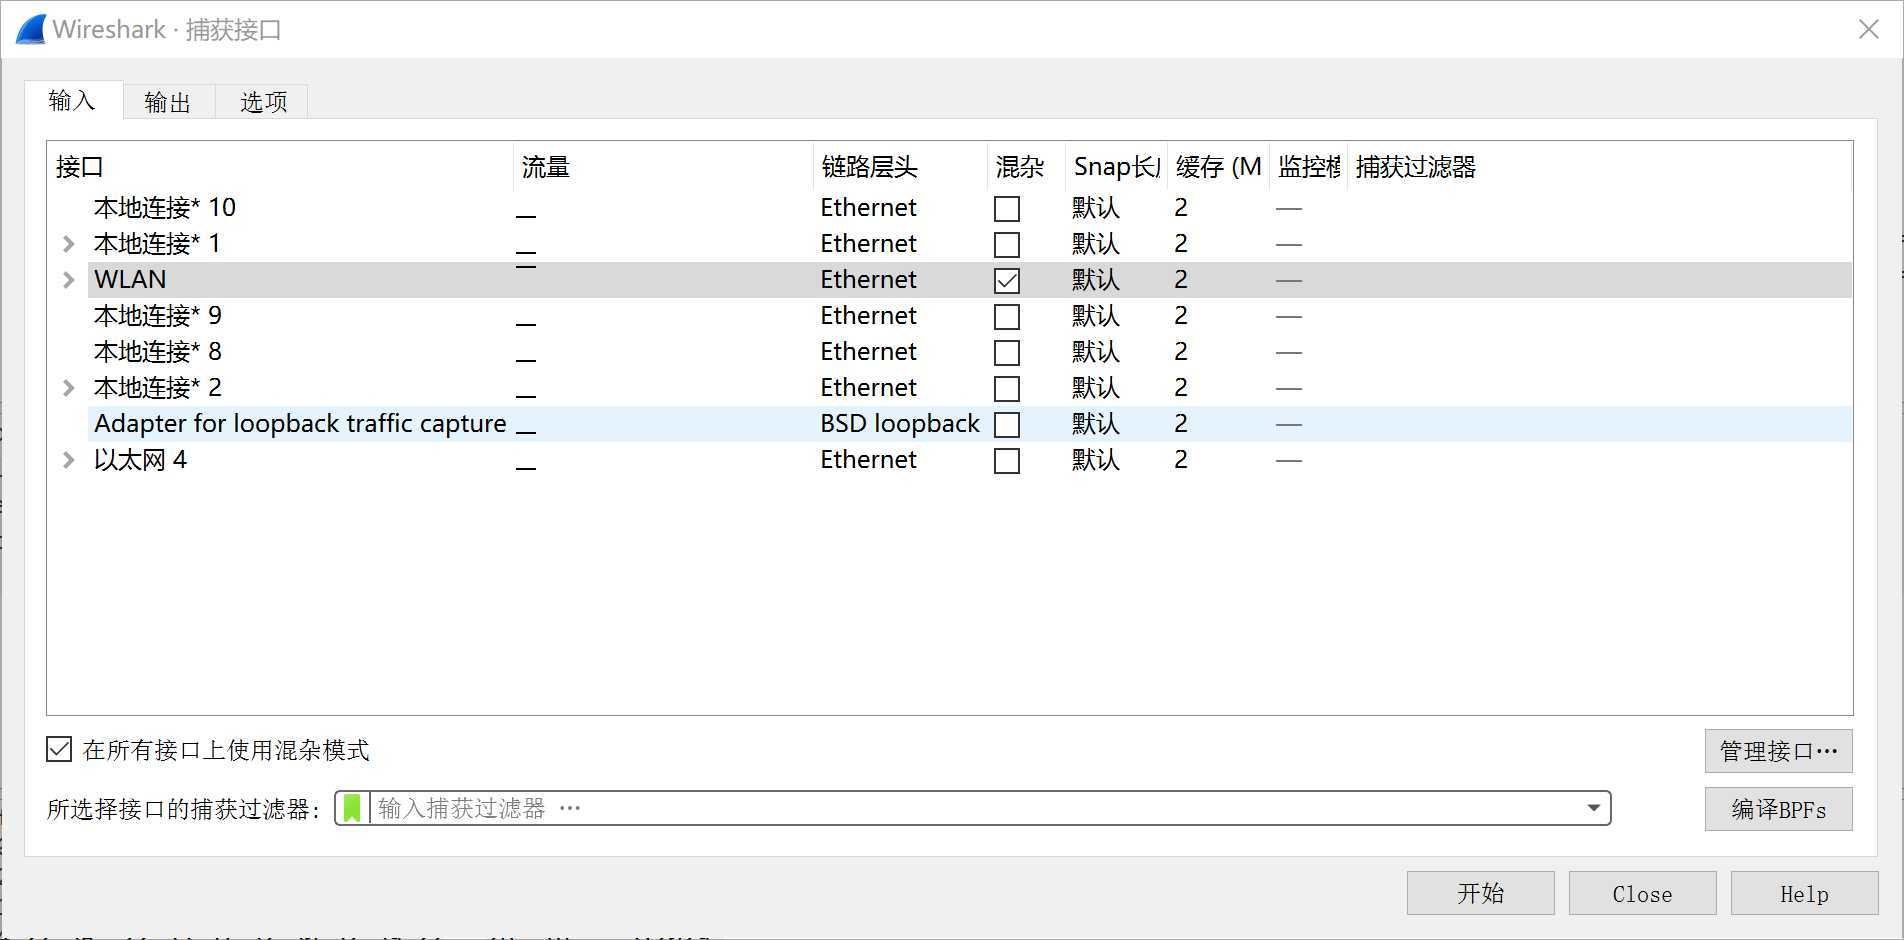Open the 选项 tab
The image size is (1904, 940).
263,102
